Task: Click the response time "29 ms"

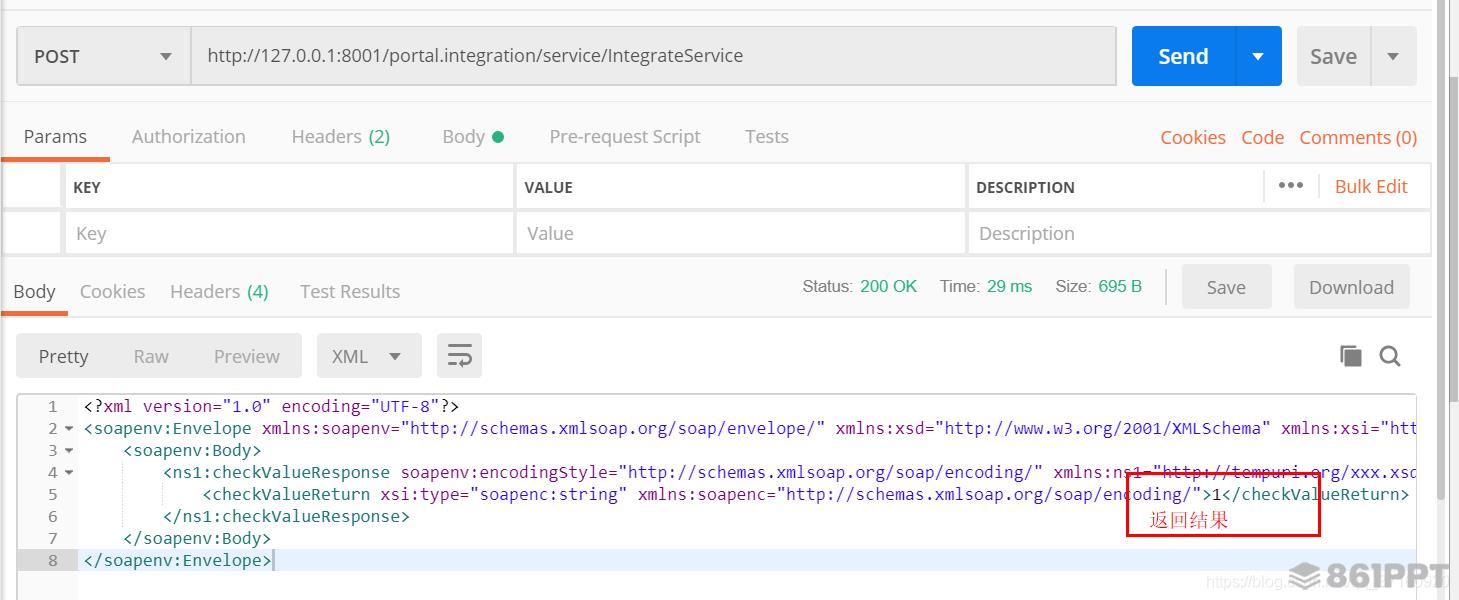Action: pos(1009,286)
